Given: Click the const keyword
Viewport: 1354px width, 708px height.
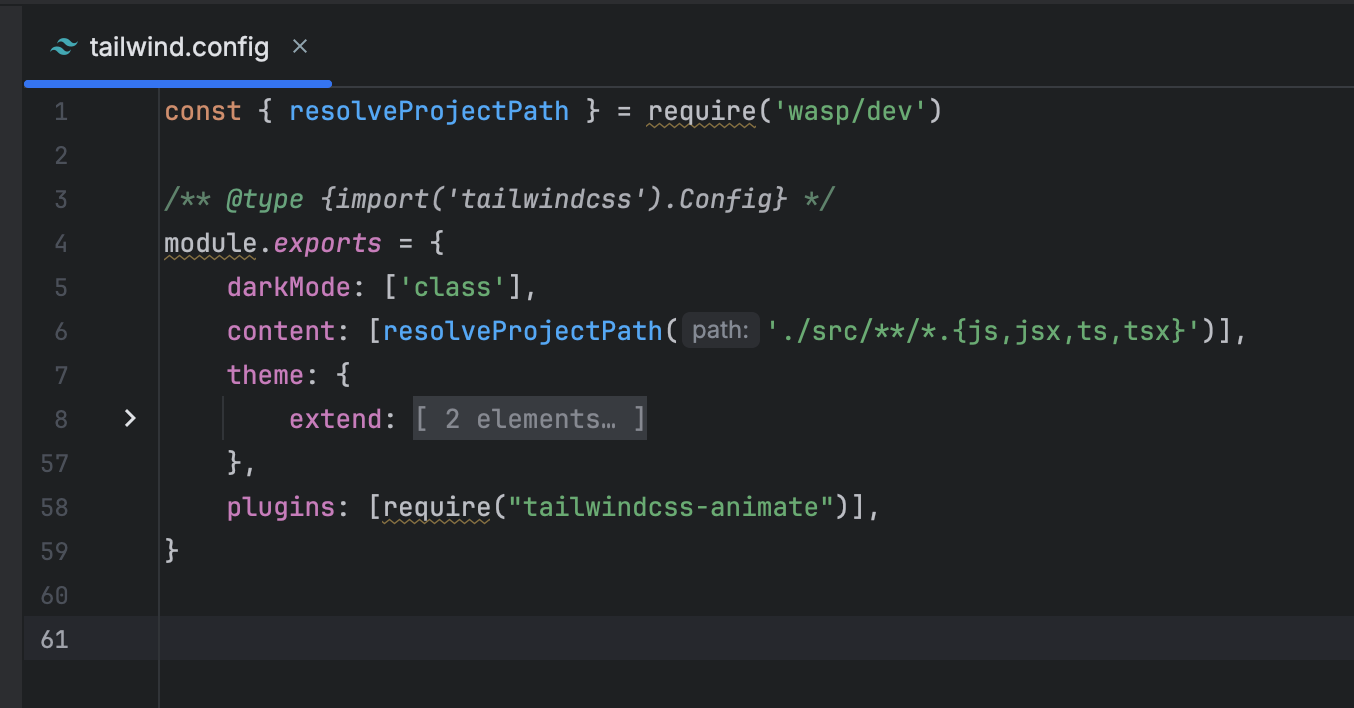Looking at the screenshot, I should tap(203, 111).
